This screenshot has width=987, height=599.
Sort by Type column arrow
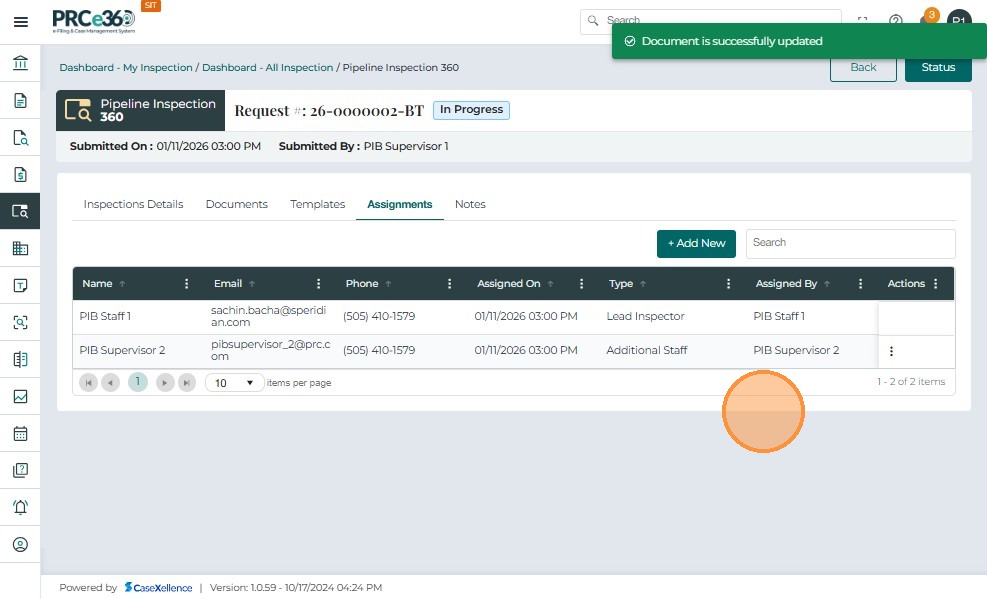643,284
